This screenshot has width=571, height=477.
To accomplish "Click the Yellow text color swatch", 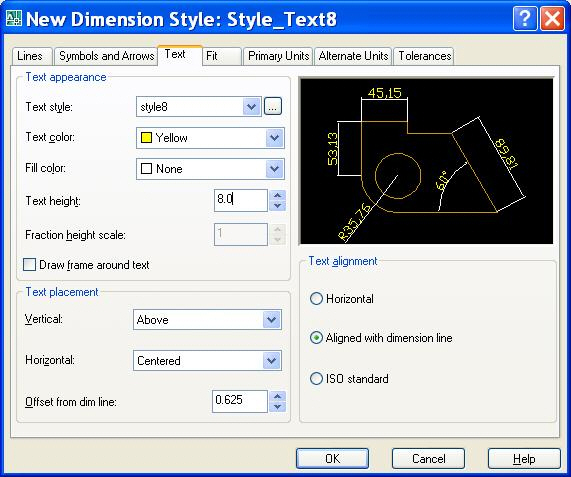I will (x=146, y=138).
